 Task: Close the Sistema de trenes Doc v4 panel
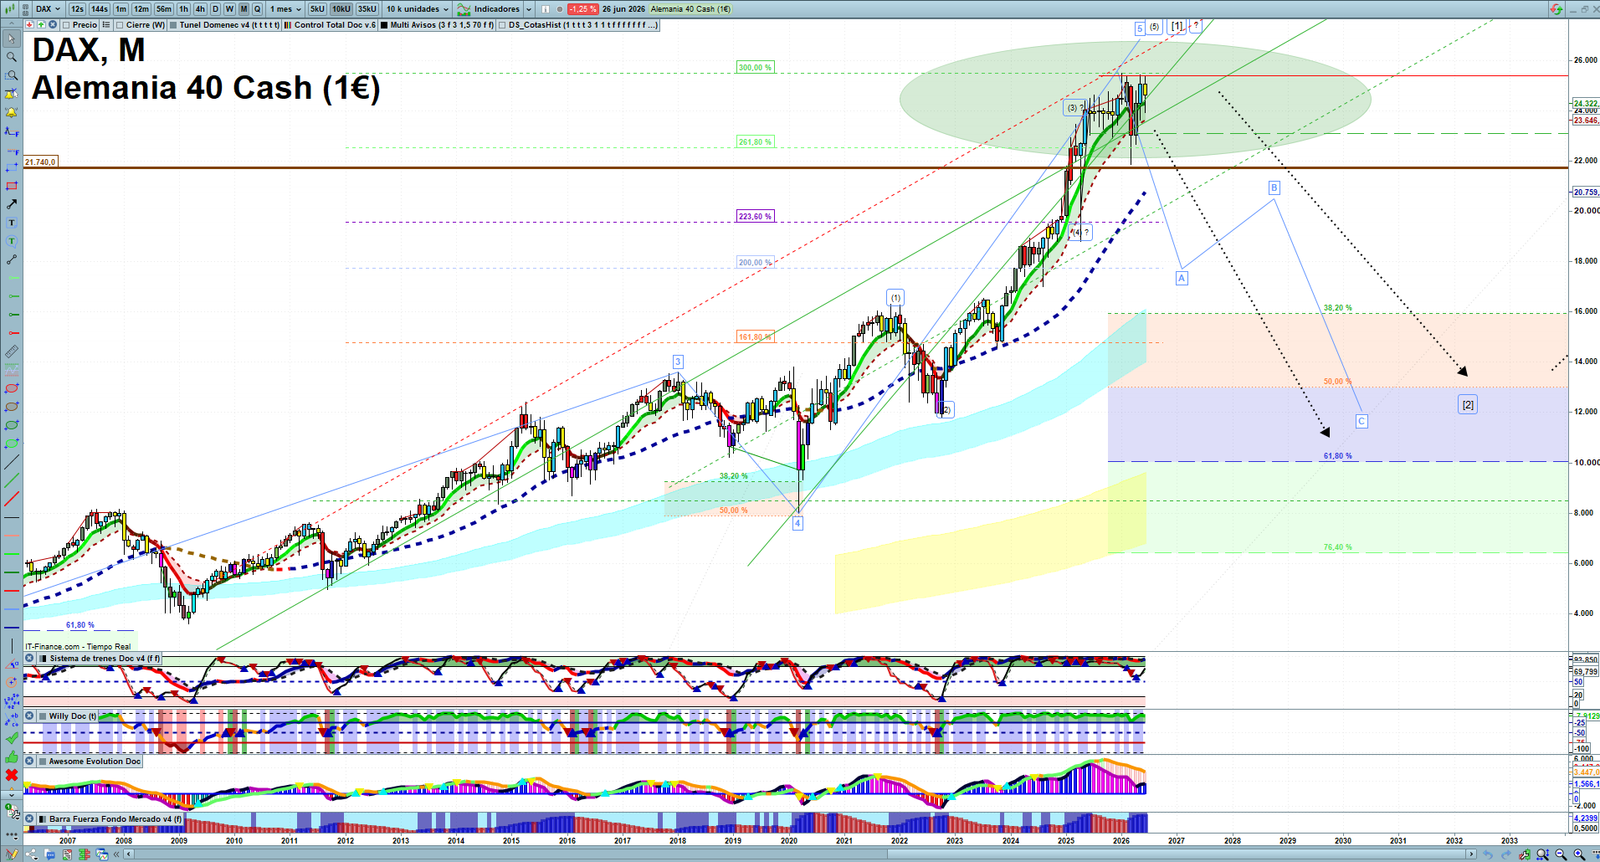pos(30,658)
